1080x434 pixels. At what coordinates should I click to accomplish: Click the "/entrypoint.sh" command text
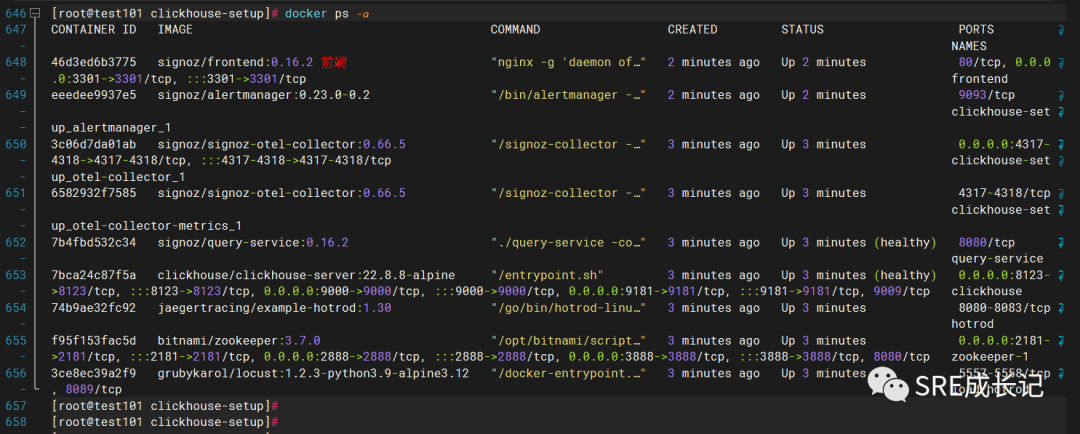(x=547, y=276)
